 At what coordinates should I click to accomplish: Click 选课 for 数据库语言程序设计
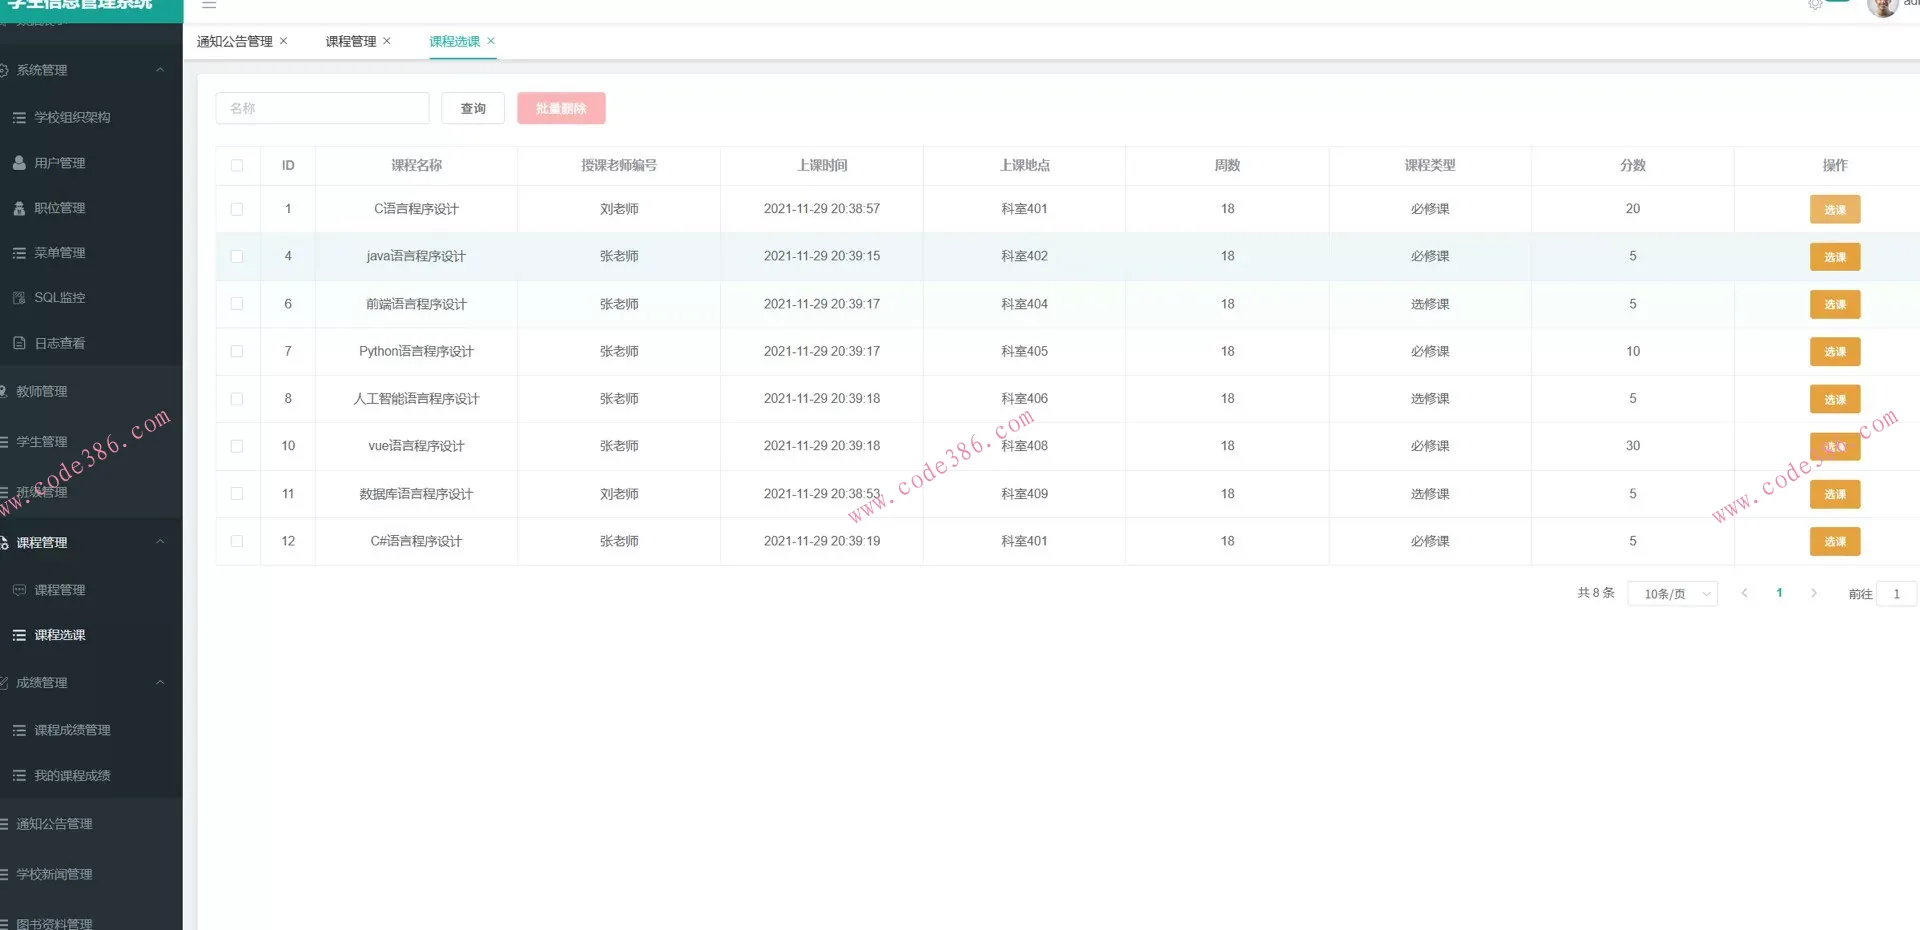coord(1835,495)
